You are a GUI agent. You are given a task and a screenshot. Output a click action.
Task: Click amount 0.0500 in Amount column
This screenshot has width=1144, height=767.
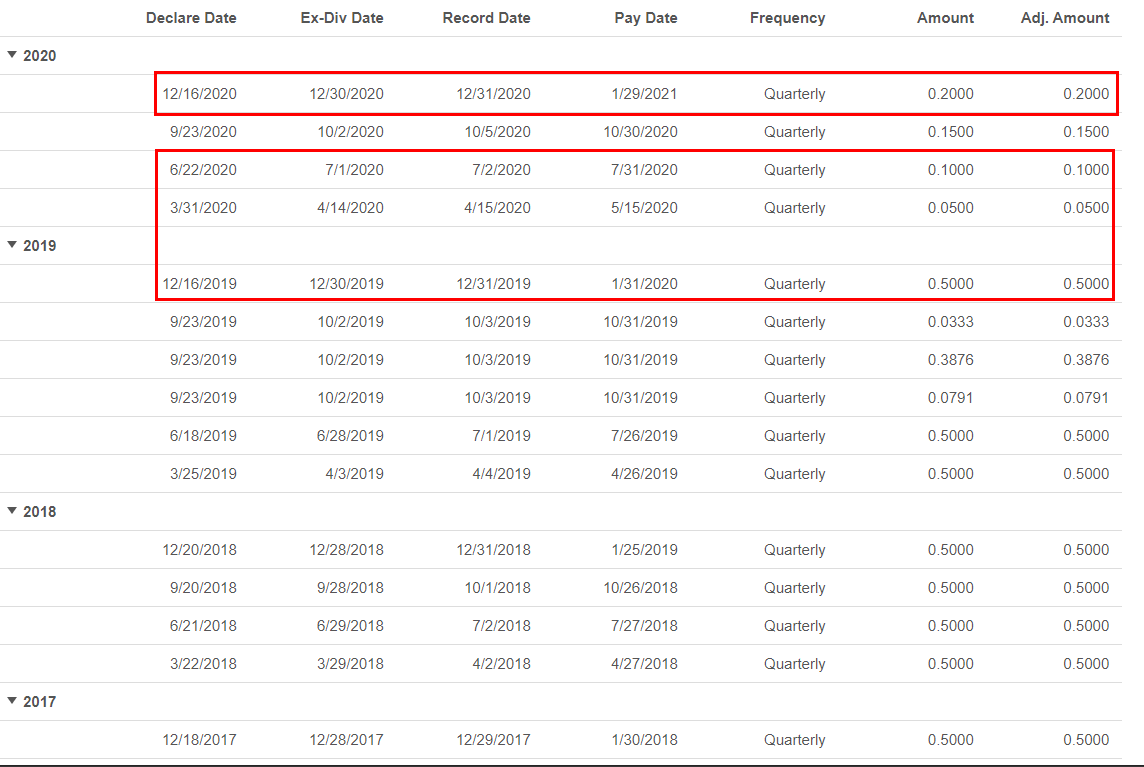tap(951, 207)
